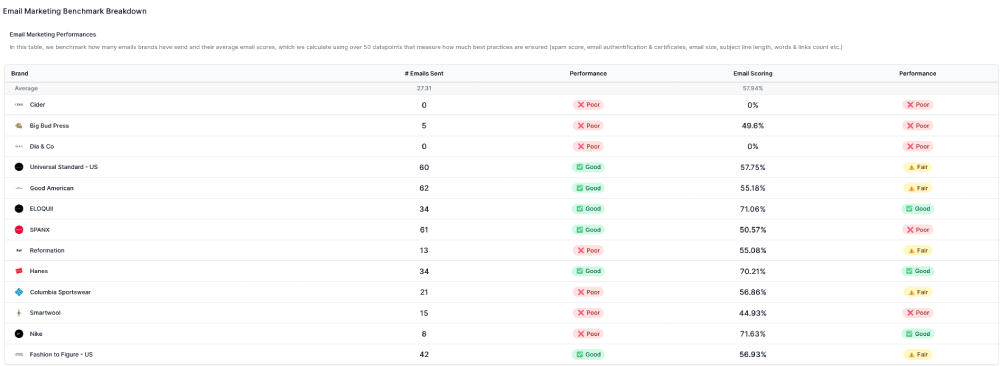Image resolution: width=1000 pixels, height=366 pixels.
Task: Open the Reformation brand name
Action: pos(47,251)
